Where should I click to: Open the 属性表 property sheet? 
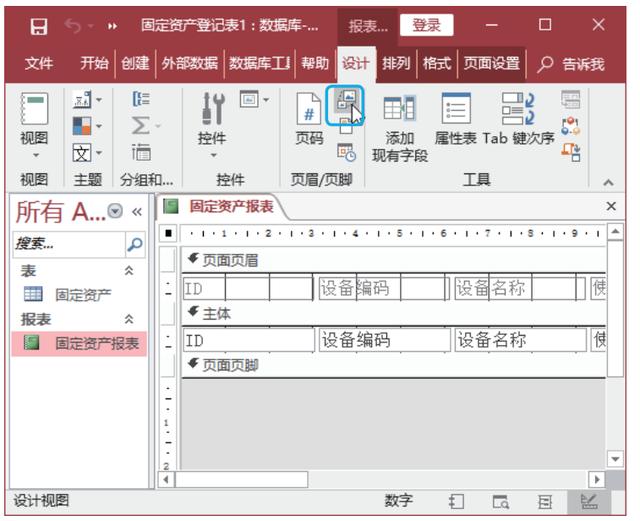[x=456, y=119]
